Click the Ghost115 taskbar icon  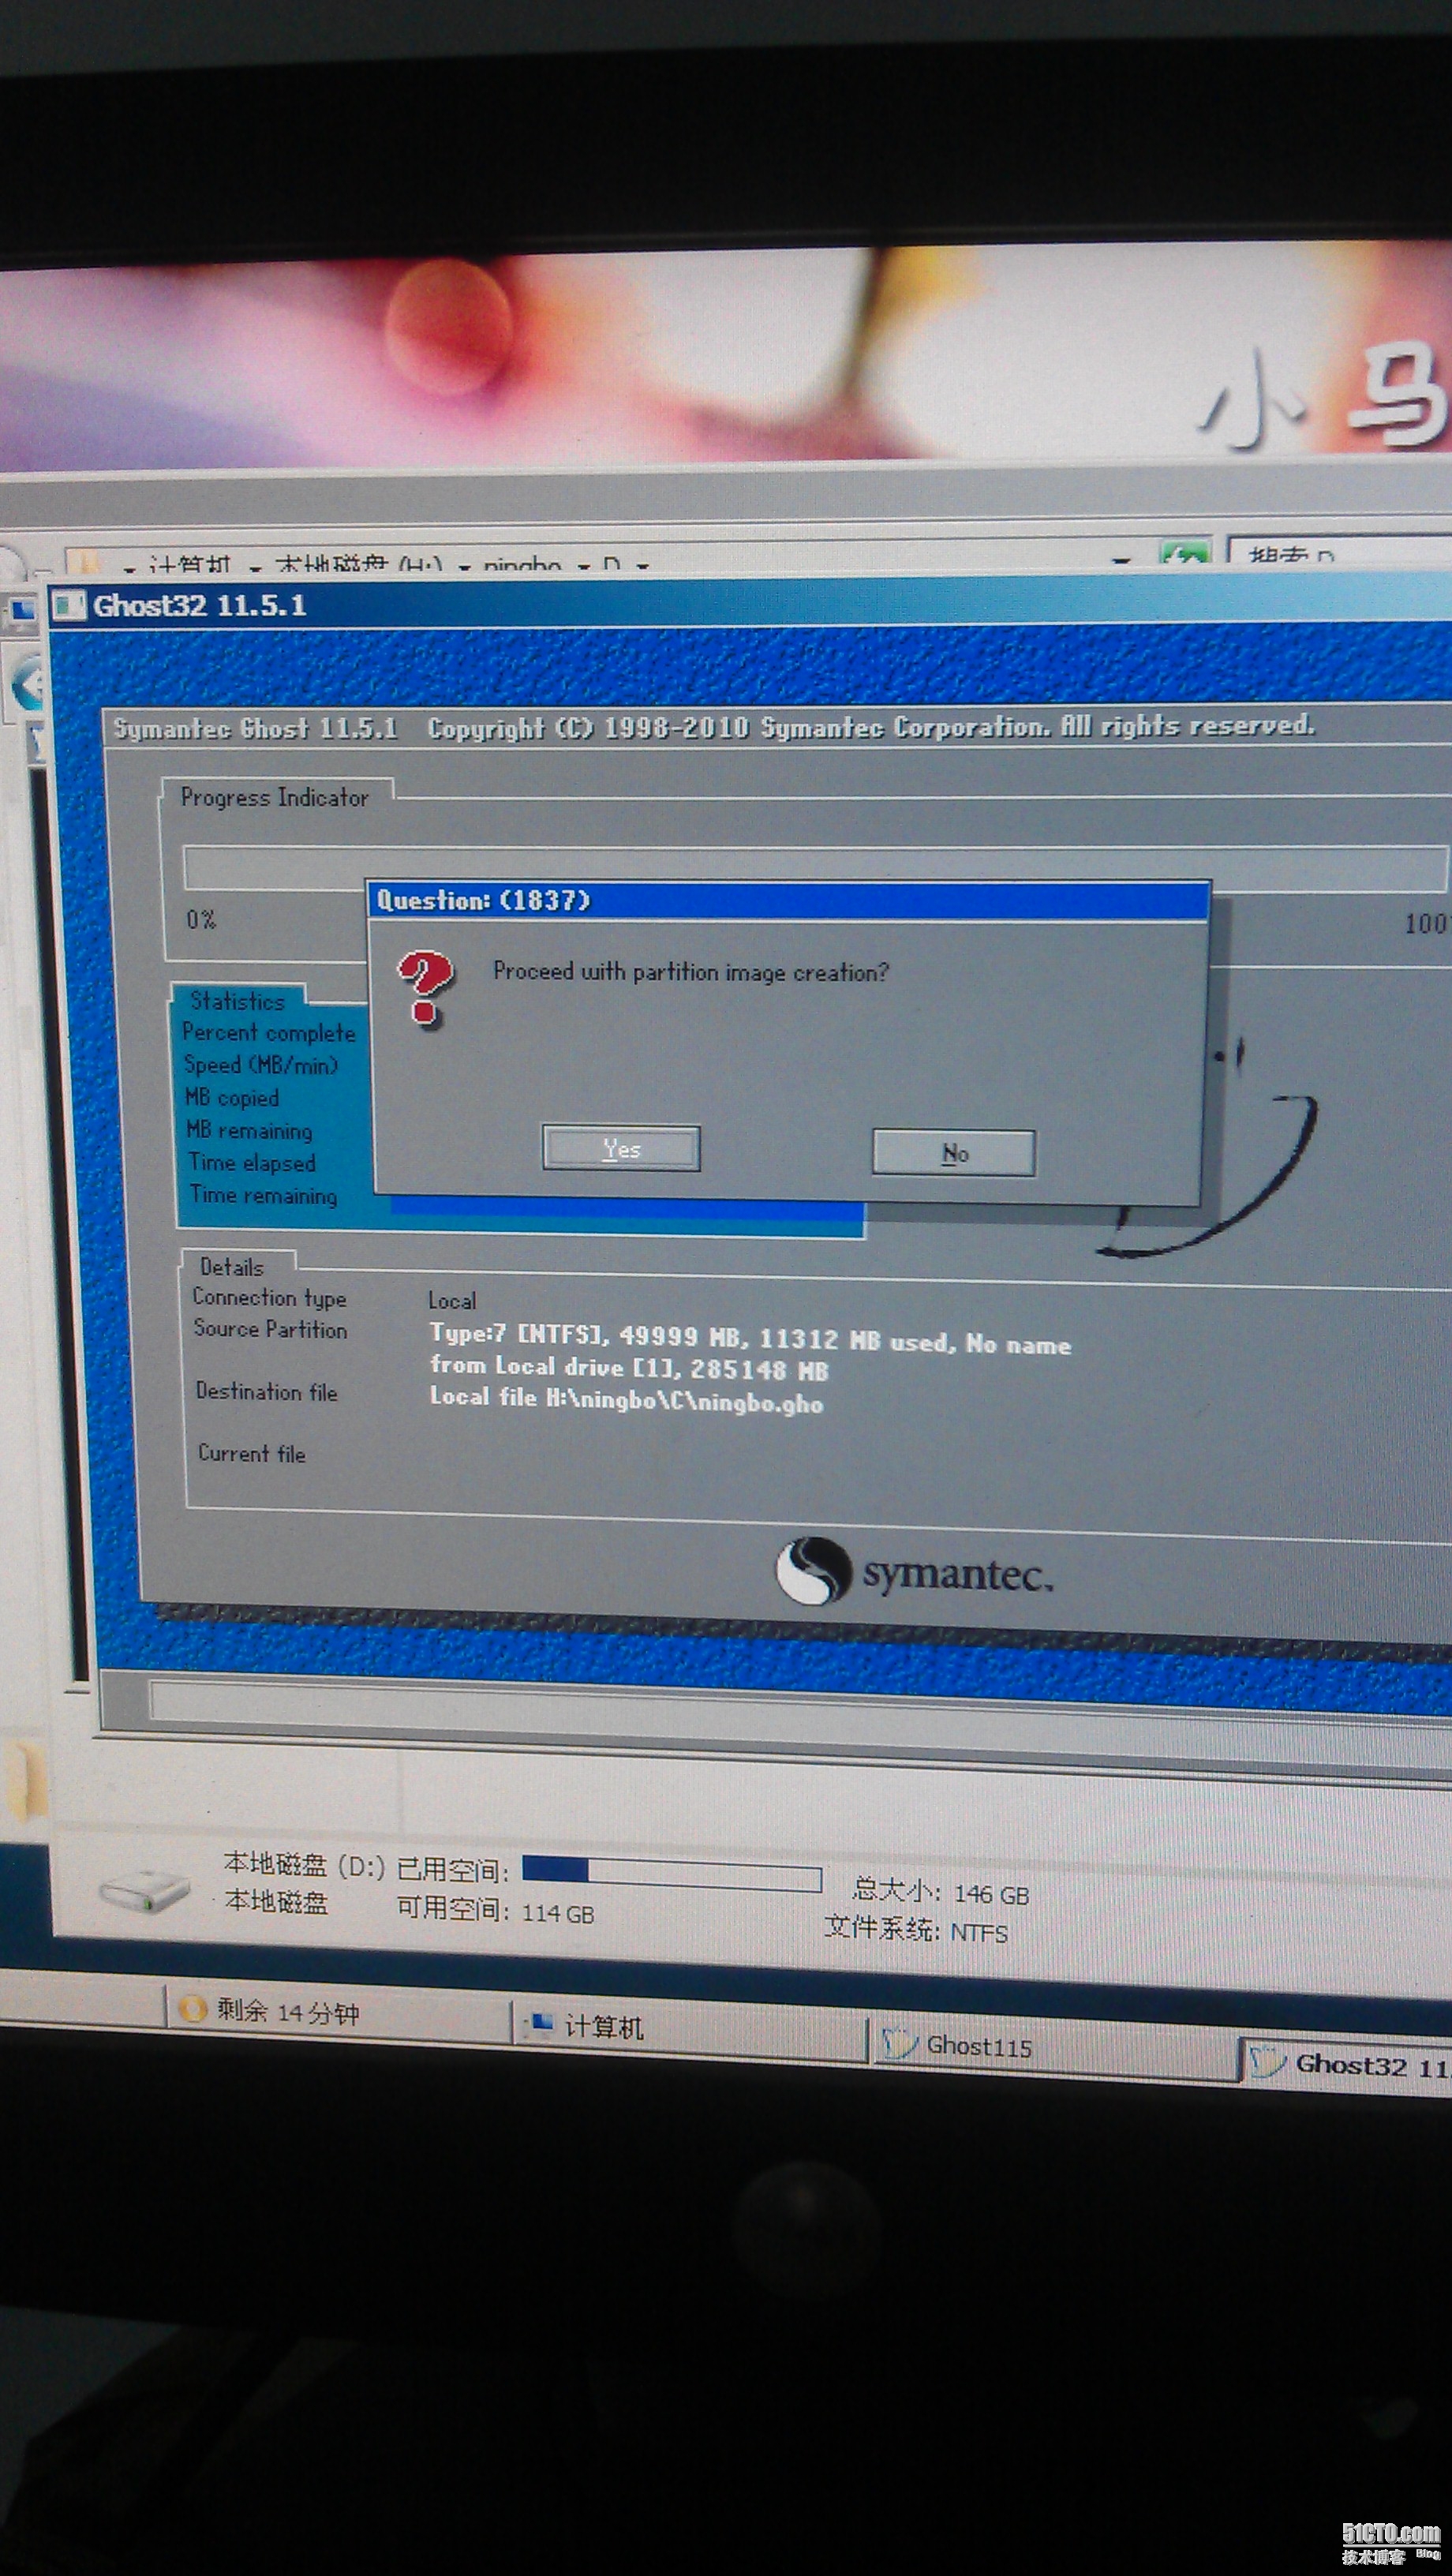click(899, 2044)
